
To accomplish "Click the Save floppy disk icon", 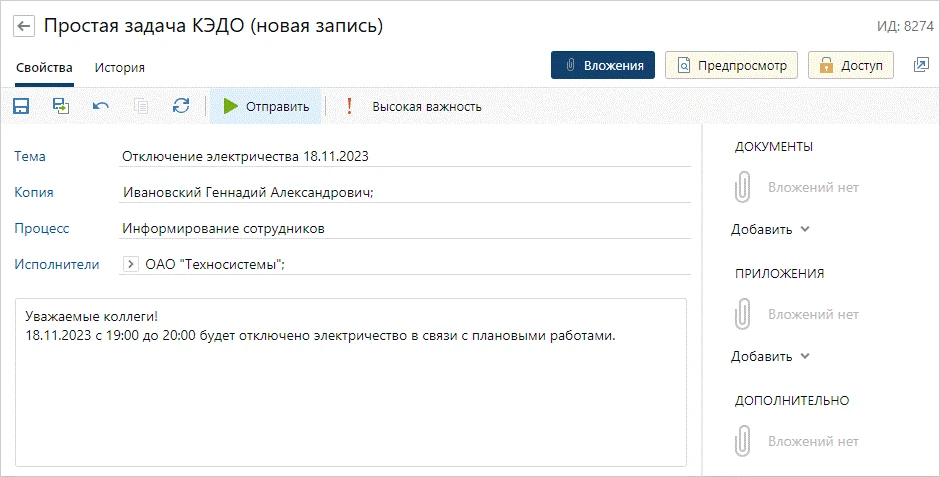I will click(21, 106).
